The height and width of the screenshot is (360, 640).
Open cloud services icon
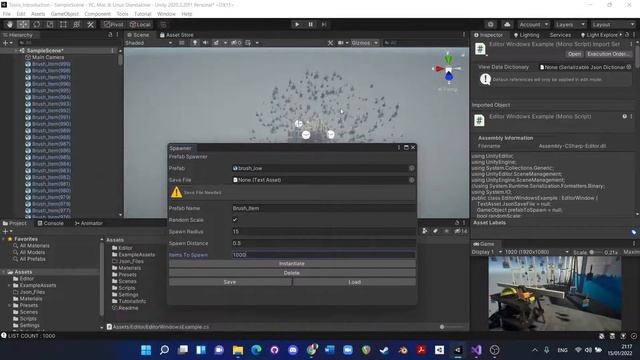pos(507,24)
